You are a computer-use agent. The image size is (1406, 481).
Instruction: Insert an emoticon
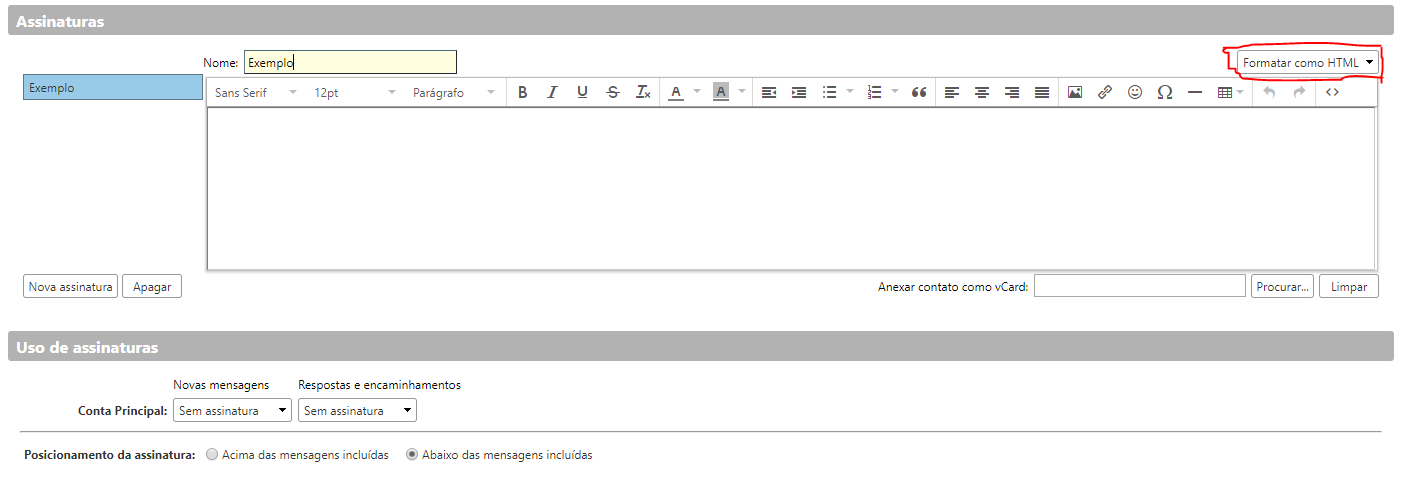point(1135,92)
